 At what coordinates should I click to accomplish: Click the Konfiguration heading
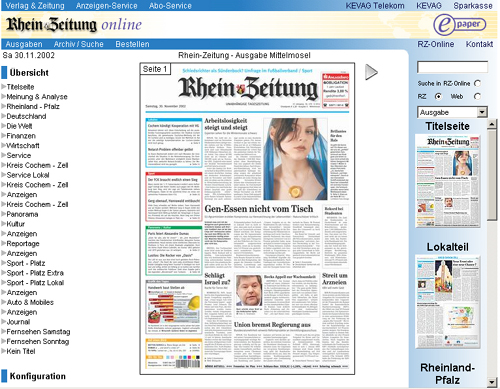pyautogui.click(x=38, y=376)
